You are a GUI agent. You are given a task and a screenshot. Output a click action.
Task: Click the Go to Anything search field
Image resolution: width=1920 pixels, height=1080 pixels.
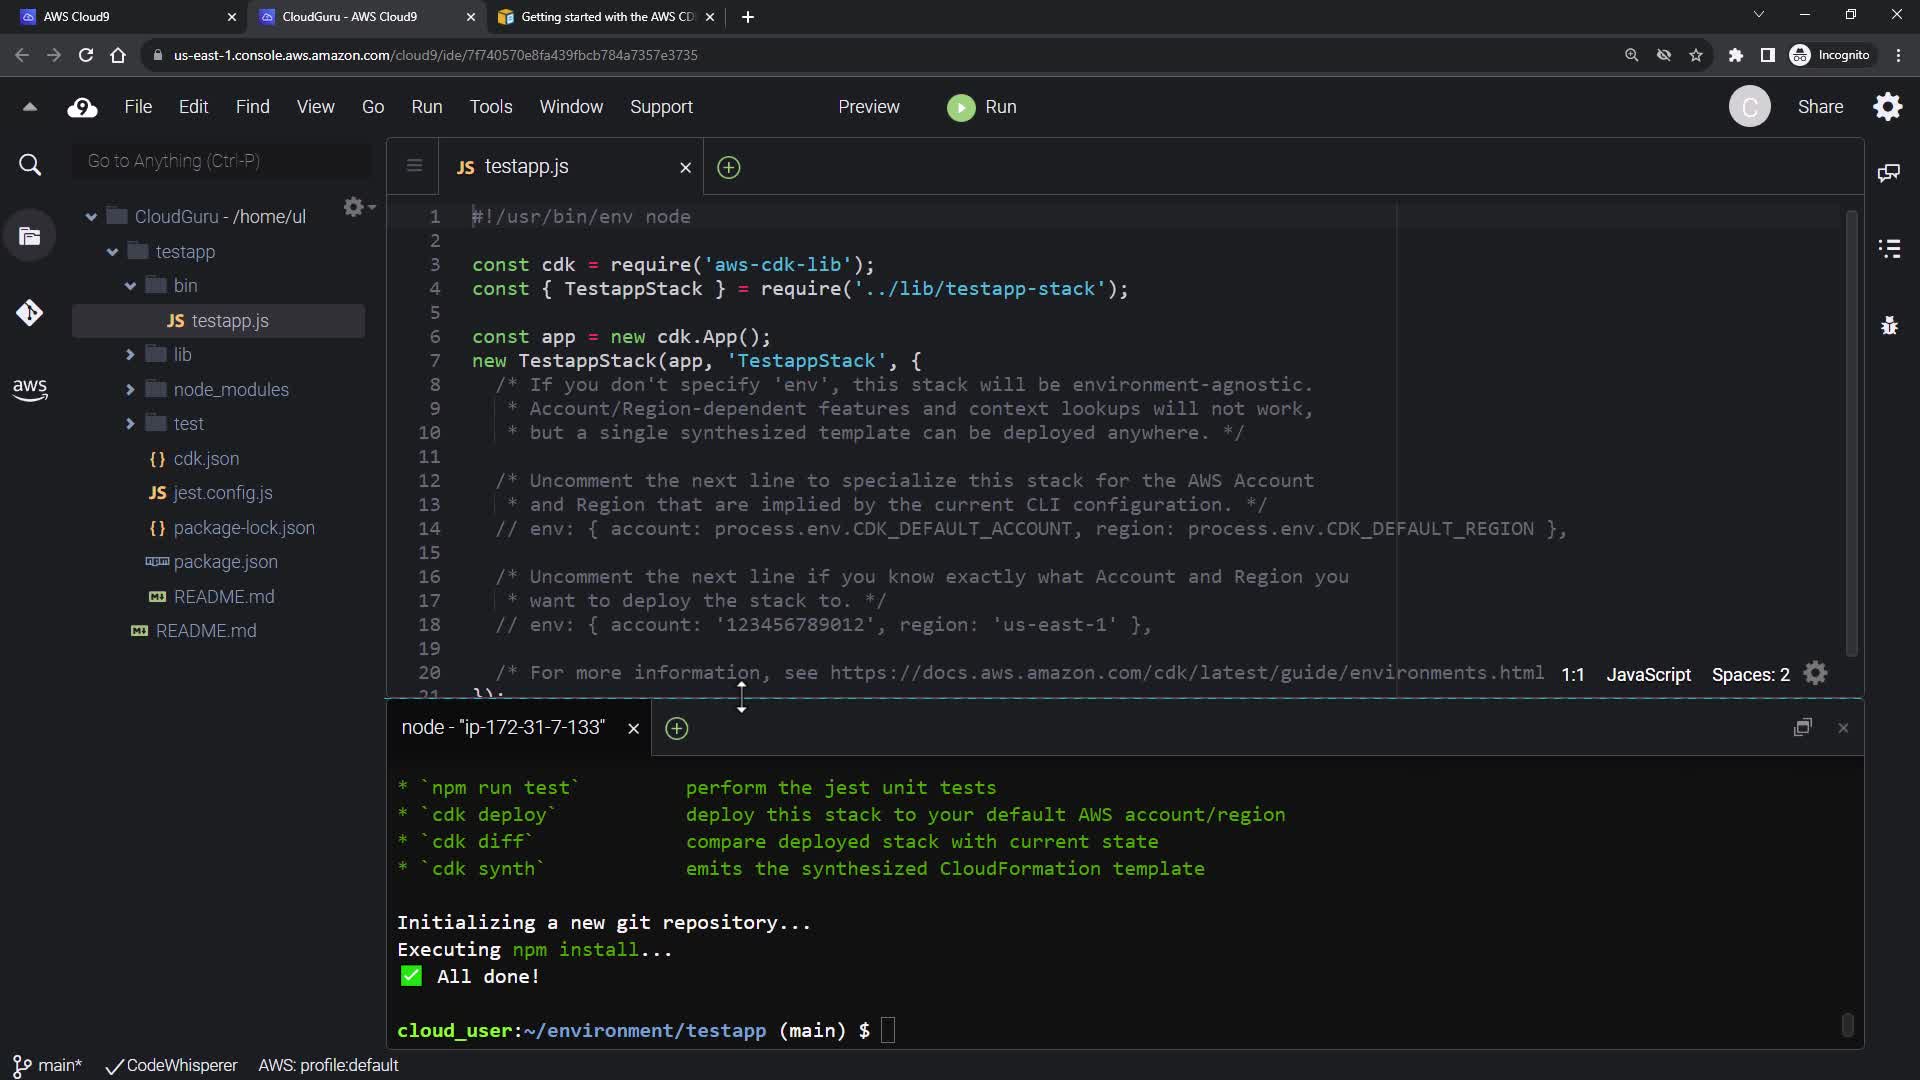[x=220, y=161]
